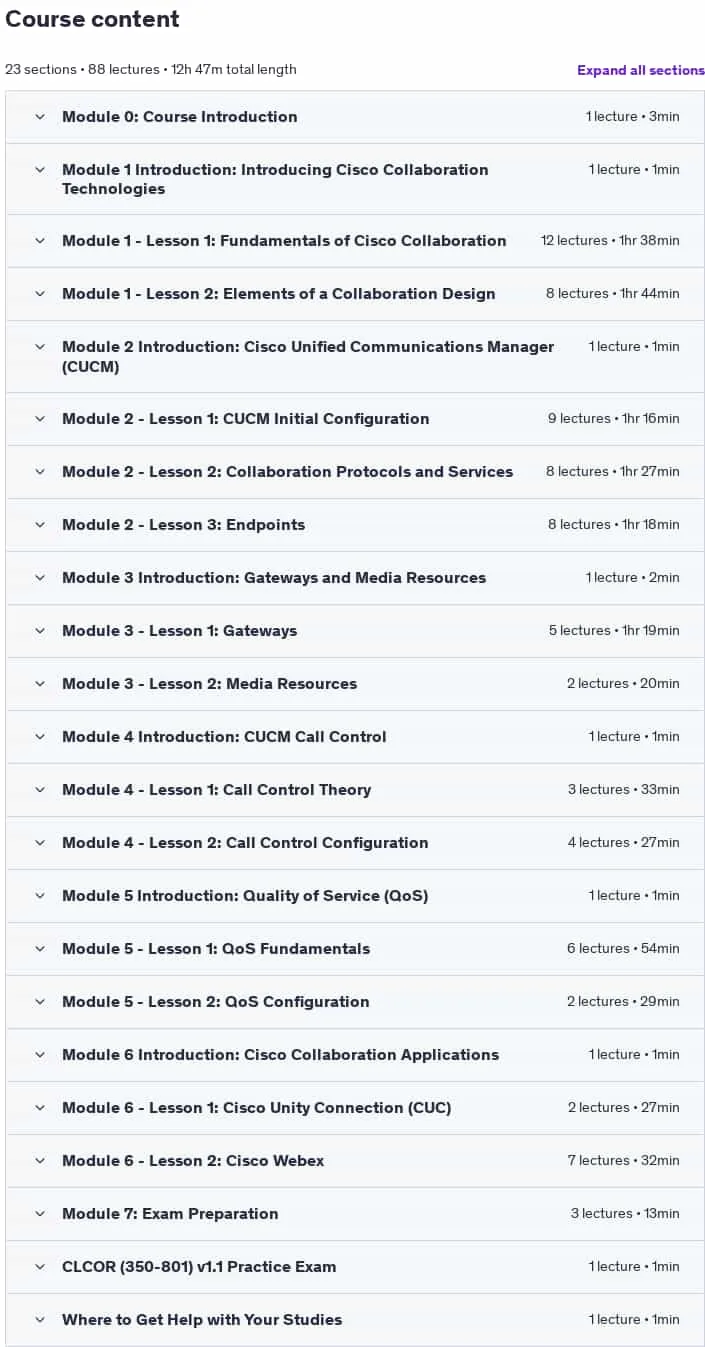Open the Module 2 Lesson 3 Endpoints chevron
The height and width of the screenshot is (1347, 705).
(40, 525)
